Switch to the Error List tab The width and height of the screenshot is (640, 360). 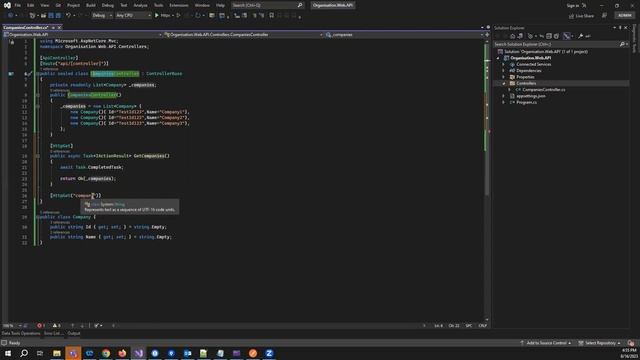click(53, 333)
